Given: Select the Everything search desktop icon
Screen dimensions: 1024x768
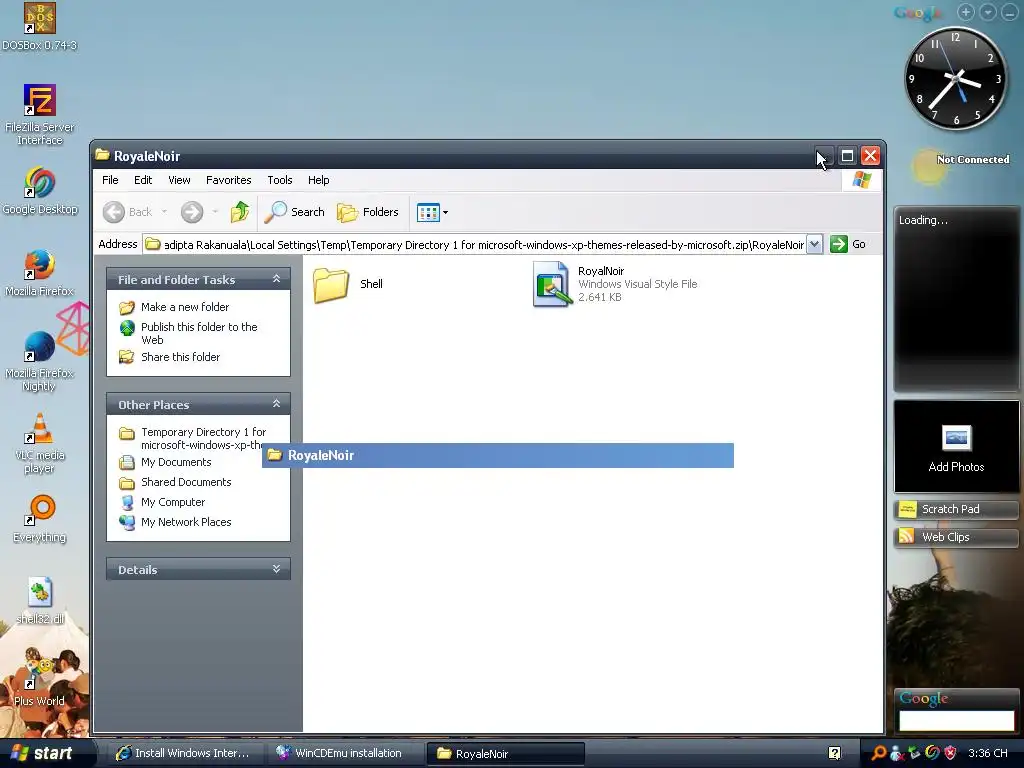Looking at the screenshot, I should [39, 519].
